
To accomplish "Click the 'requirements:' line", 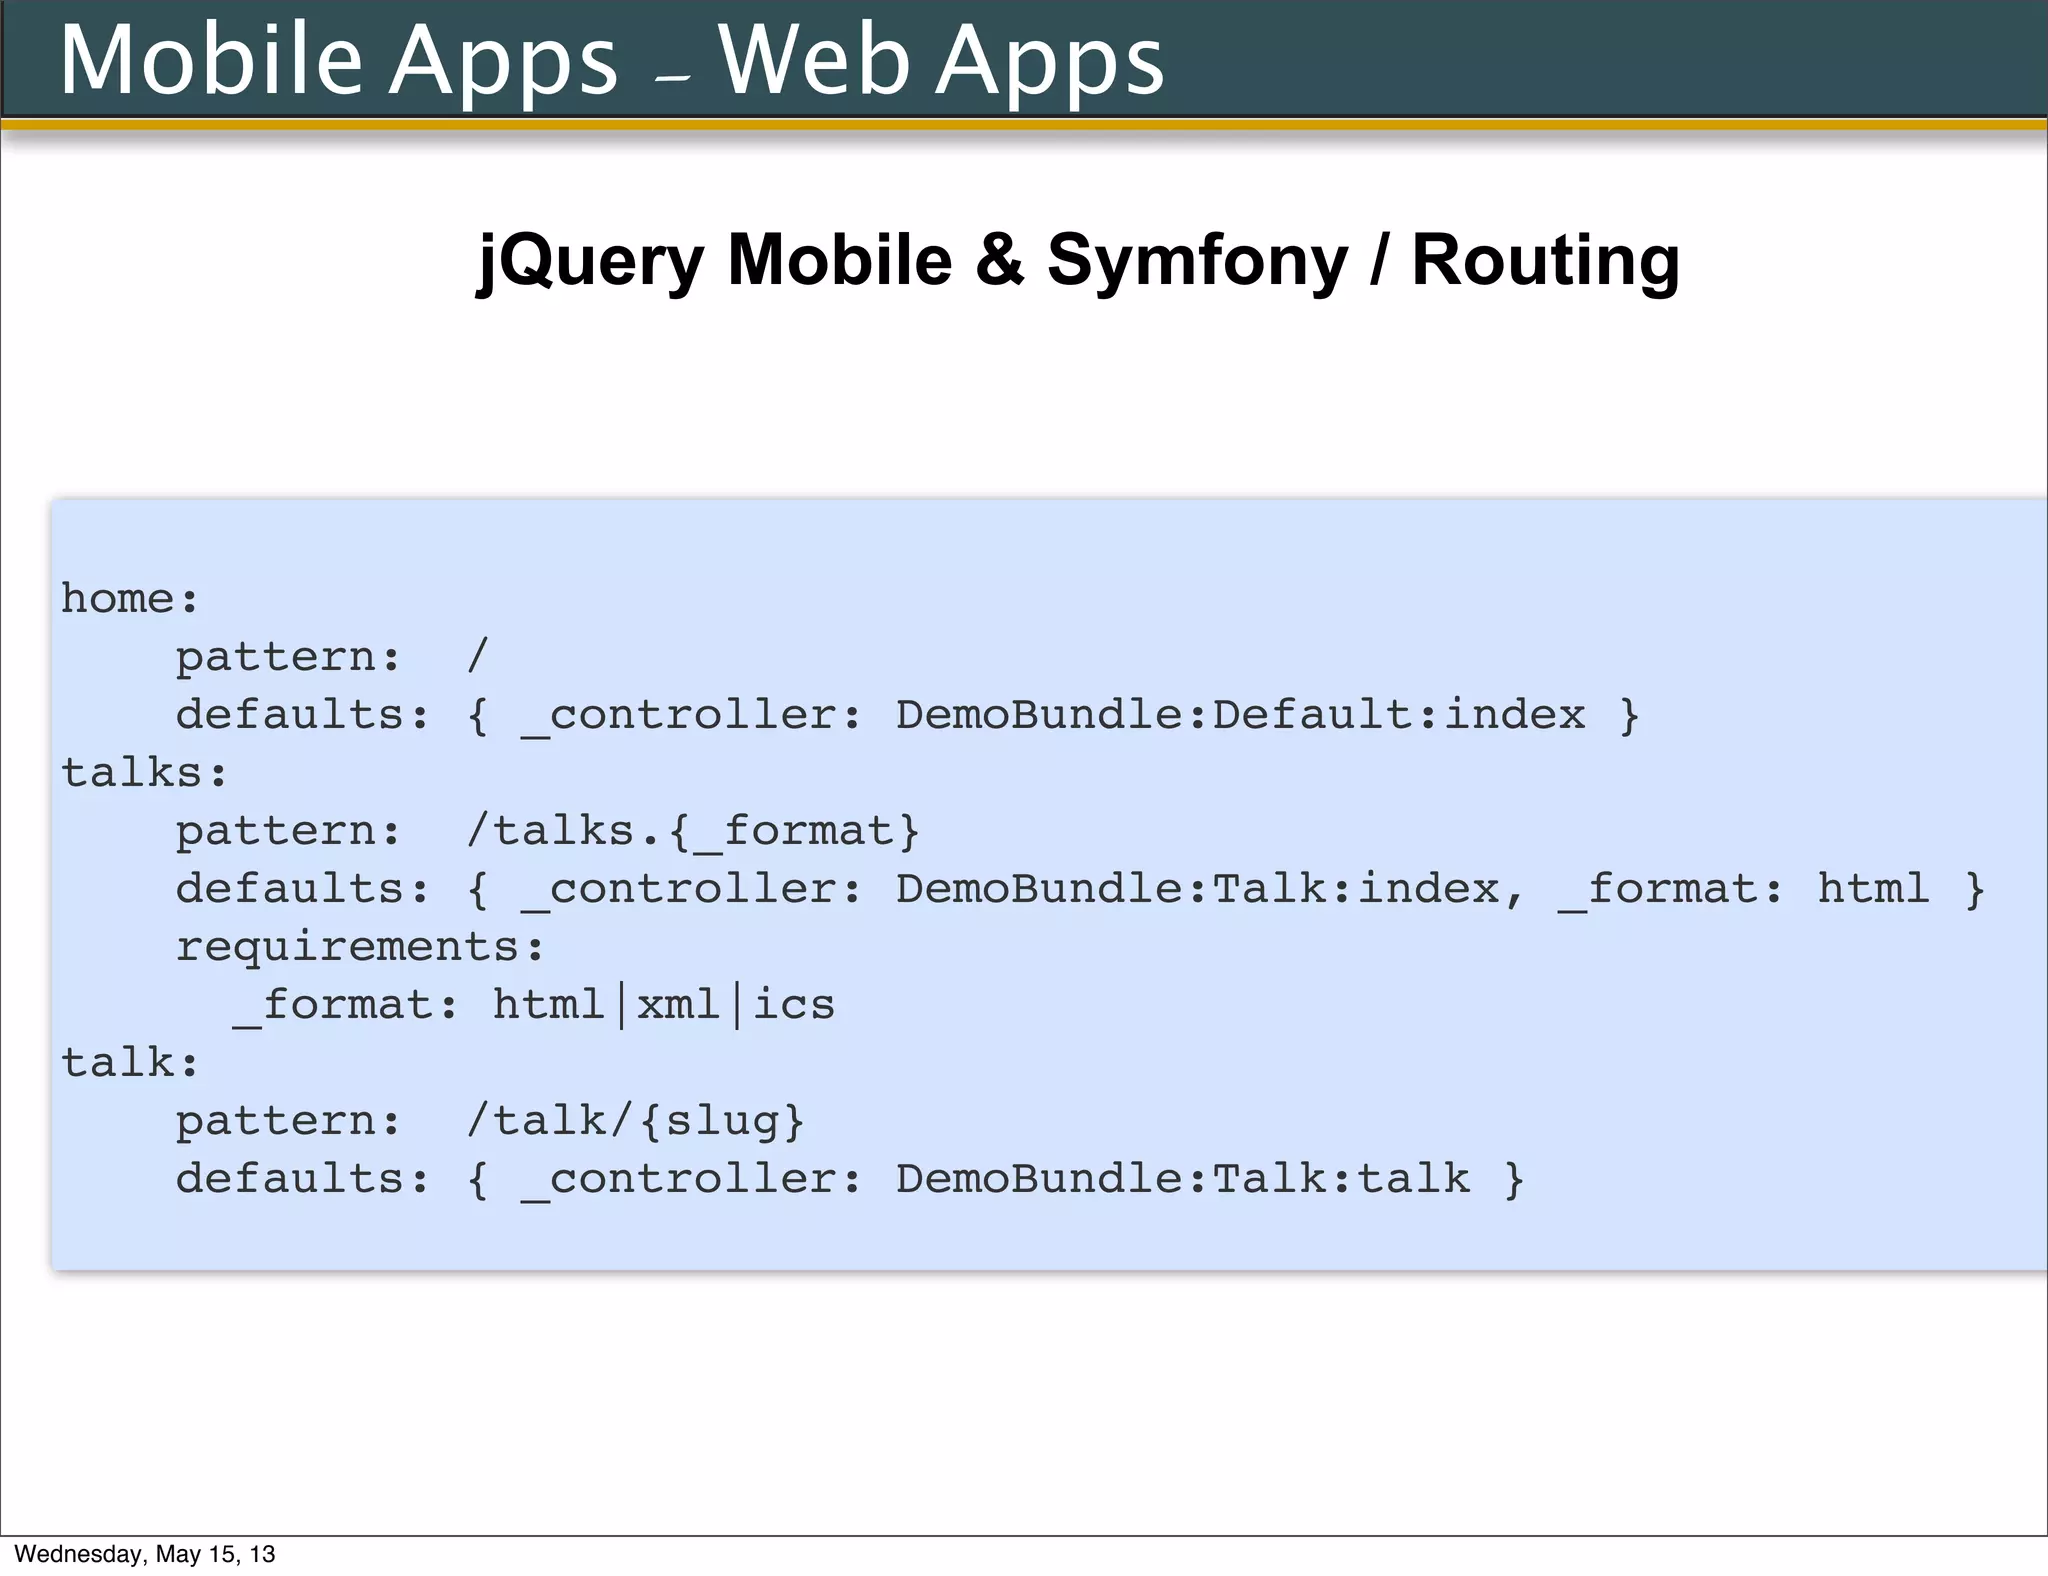I will [x=360, y=947].
